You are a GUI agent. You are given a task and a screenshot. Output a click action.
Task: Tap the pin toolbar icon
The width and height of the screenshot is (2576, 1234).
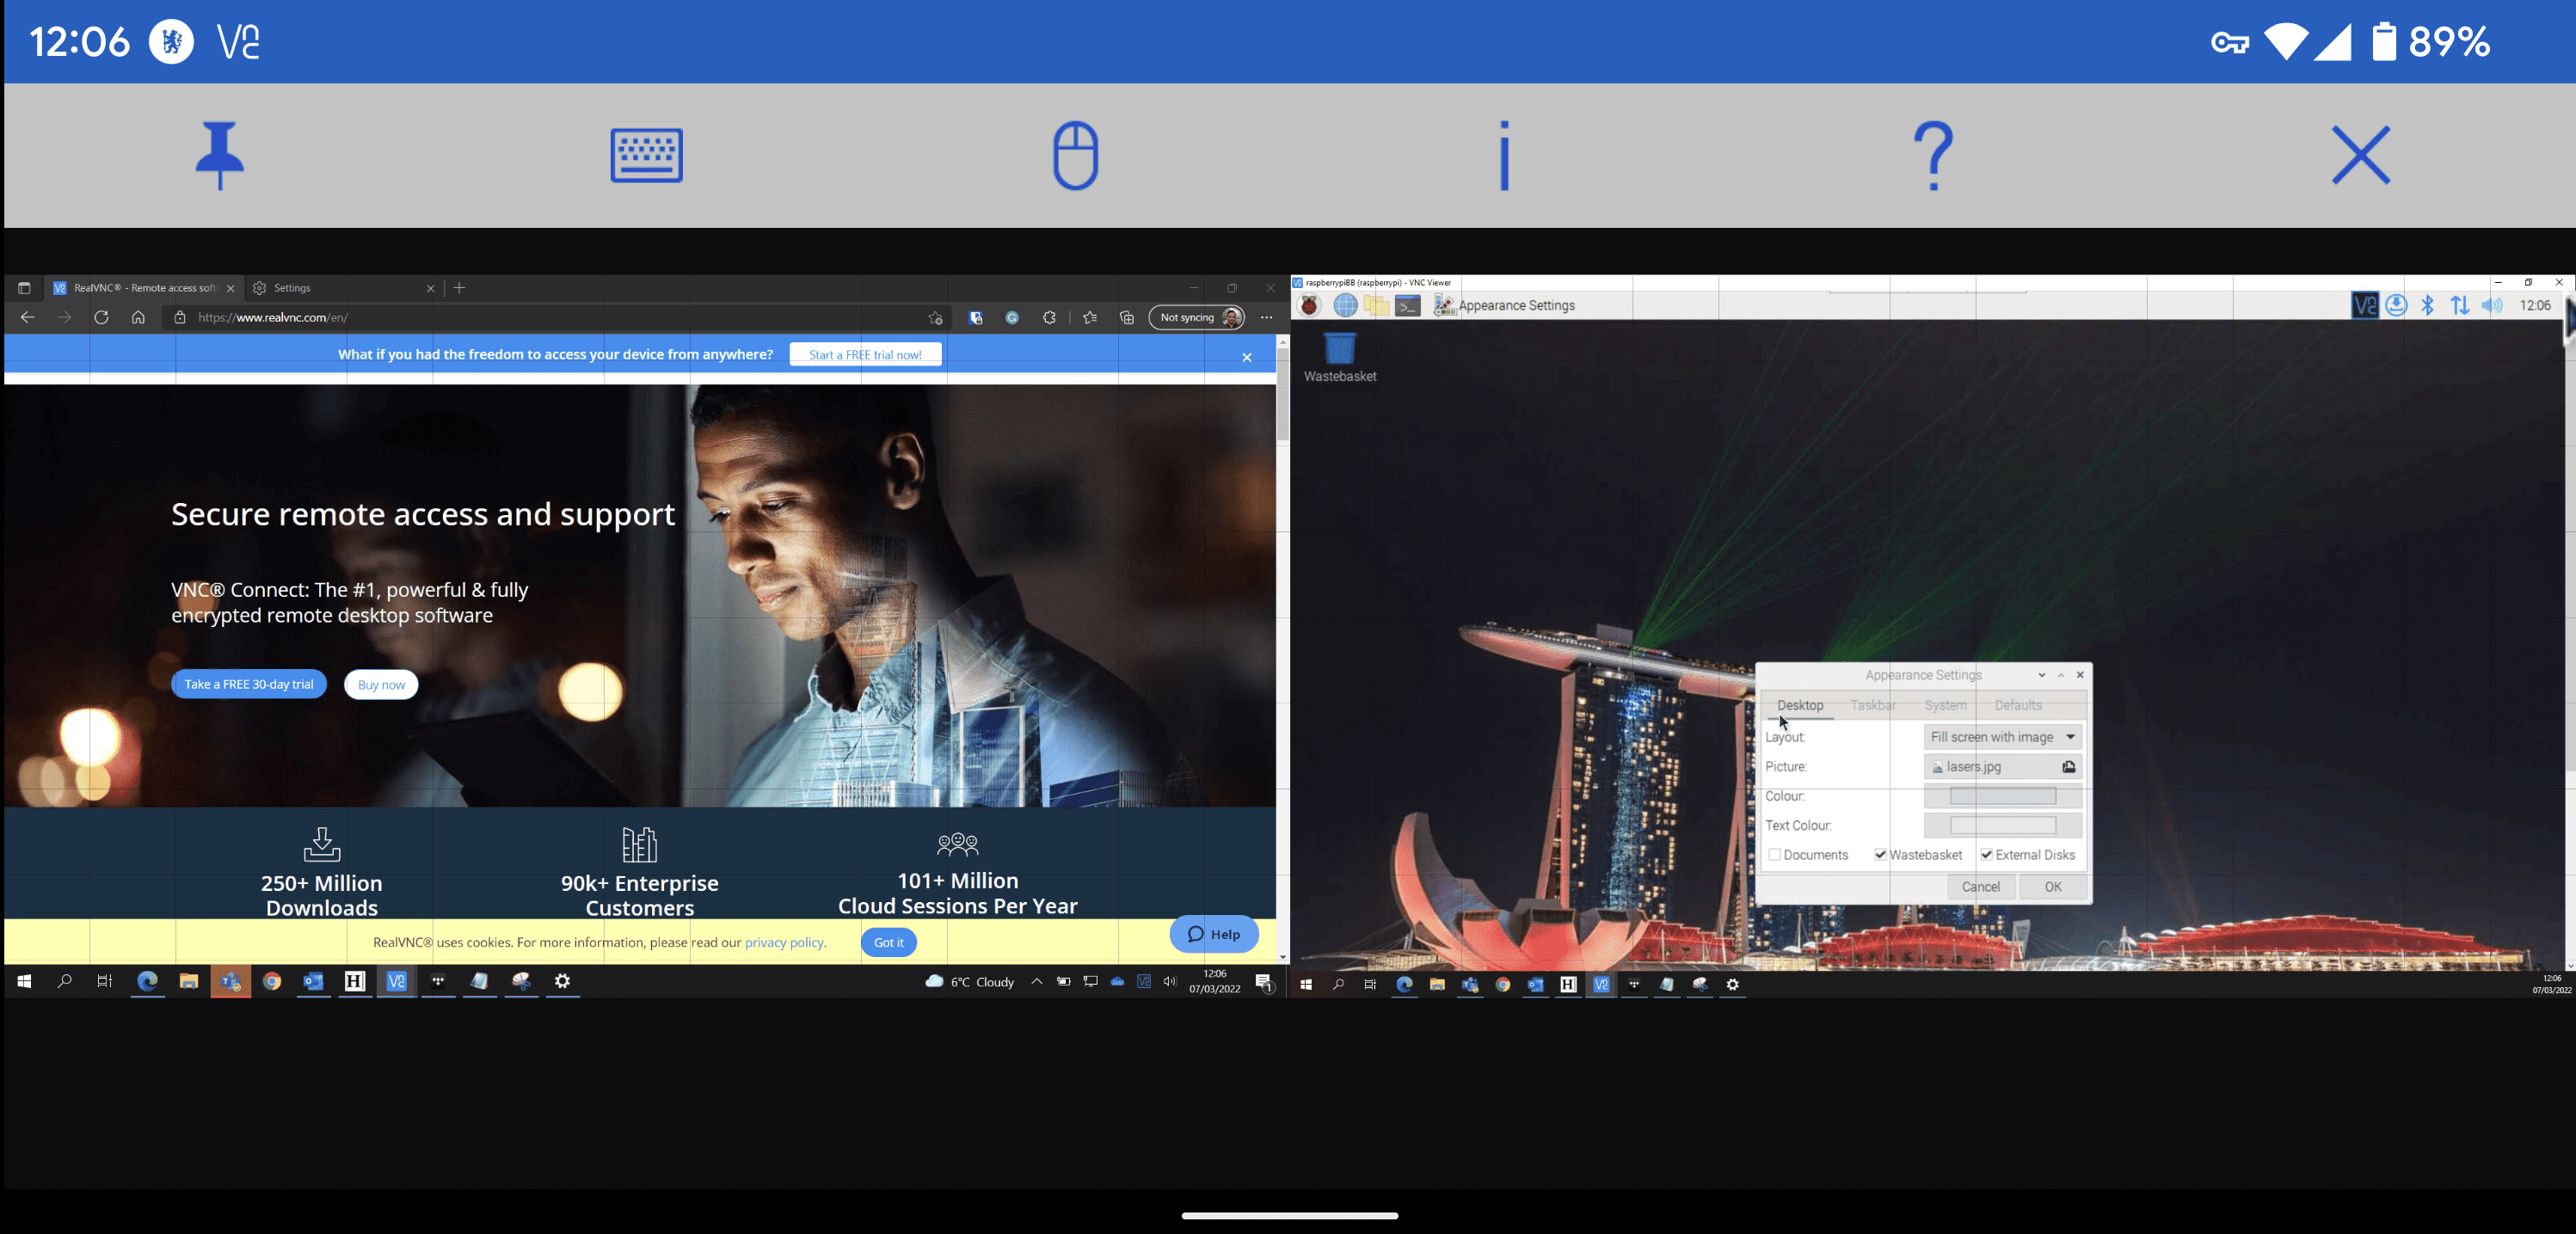click(220, 155)
